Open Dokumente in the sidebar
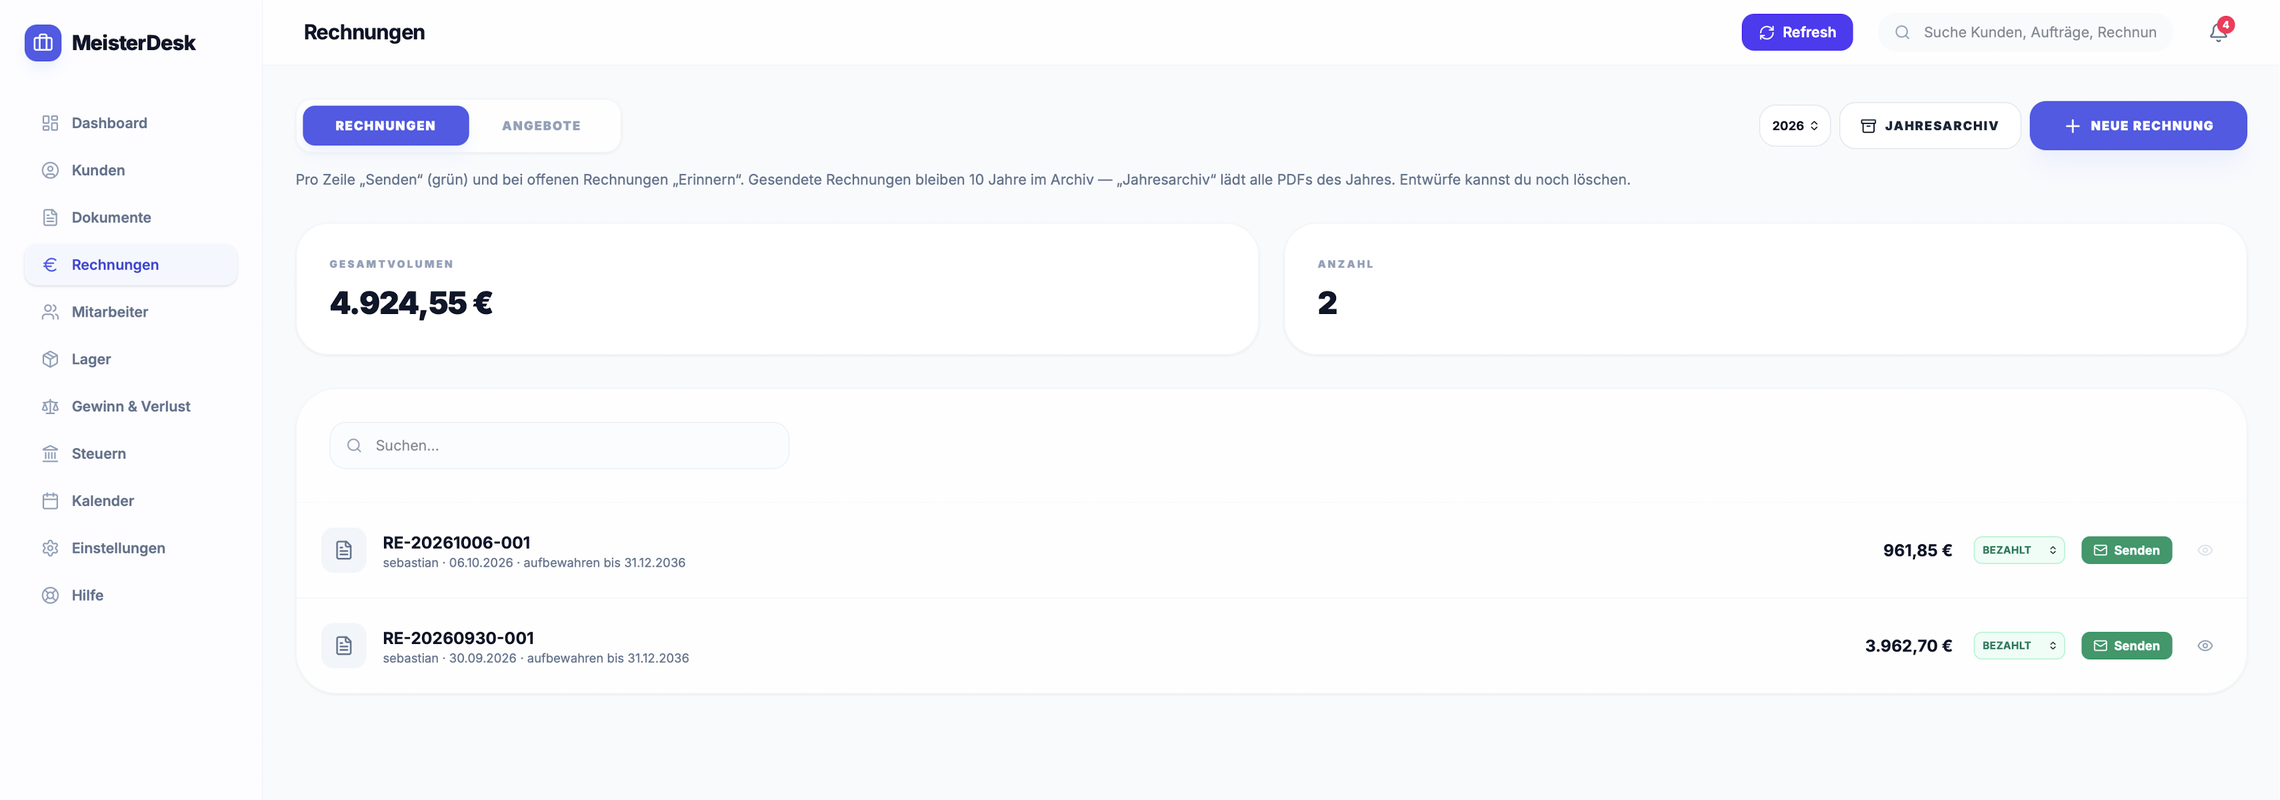This screenshot has height=800, width=2280. (131, 217)
